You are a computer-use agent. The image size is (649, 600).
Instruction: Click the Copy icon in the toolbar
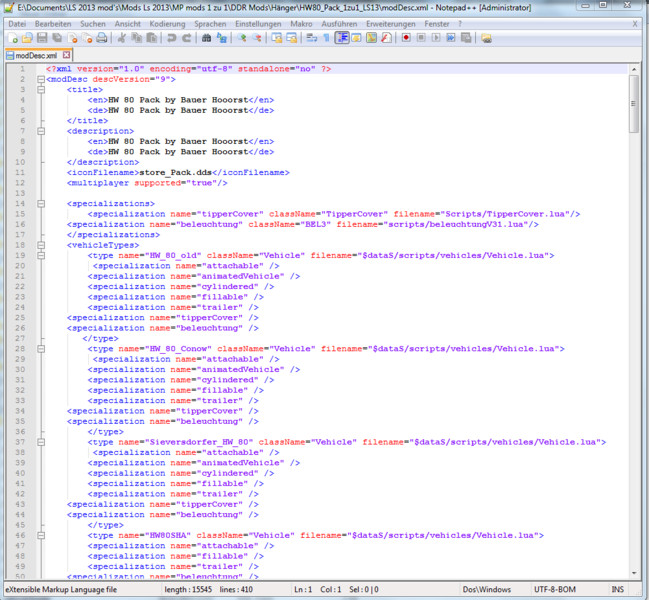[136, 38]
